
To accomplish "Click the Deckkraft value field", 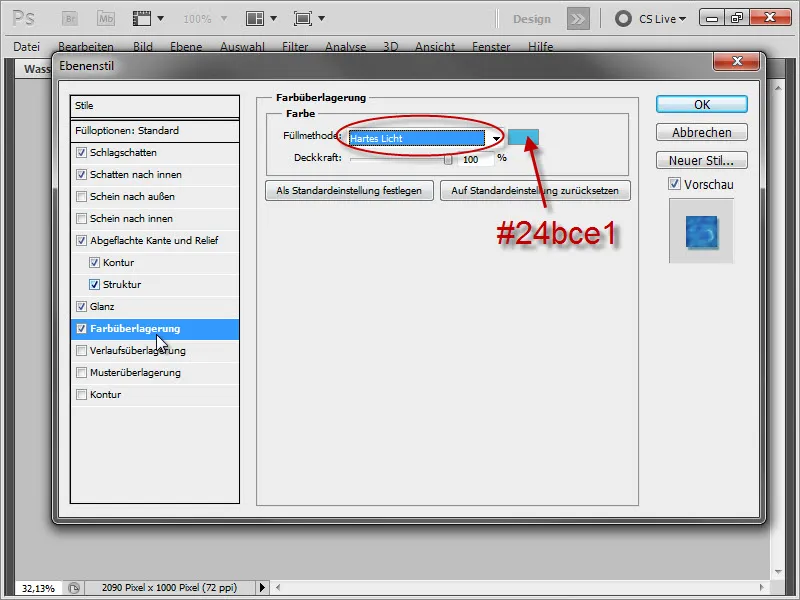I will (476, 159).
